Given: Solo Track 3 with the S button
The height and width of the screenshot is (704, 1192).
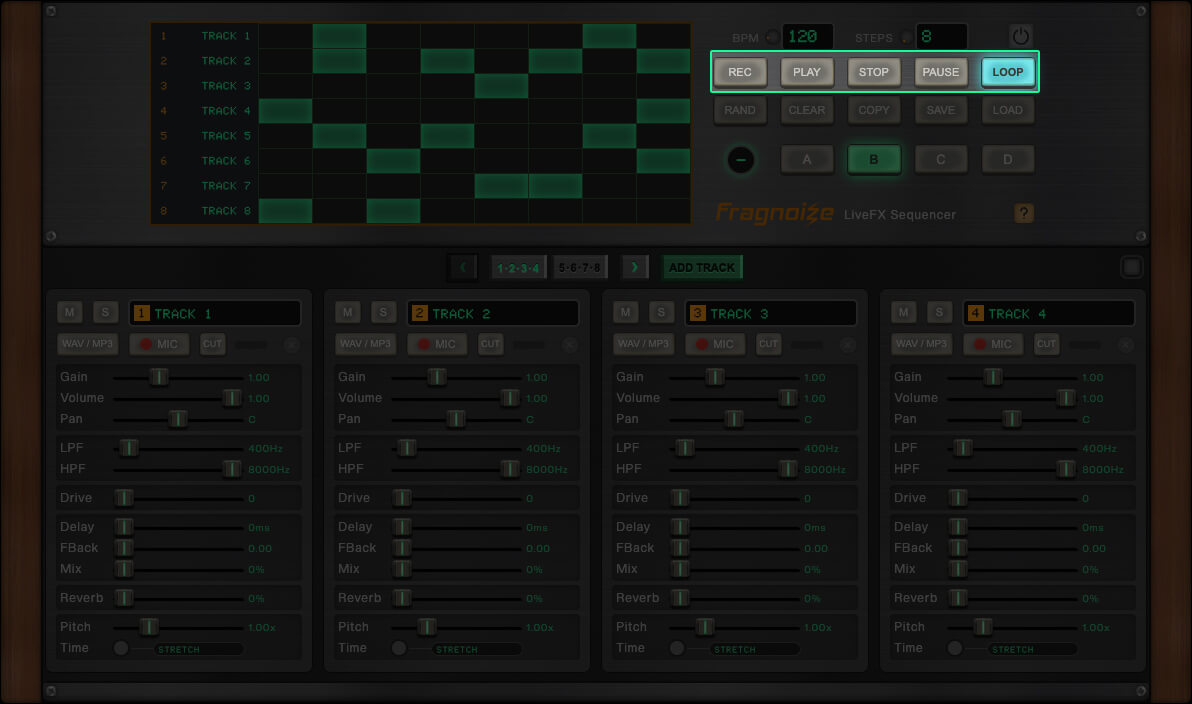Looking at the screenshot, I should [x=661, y=313].
